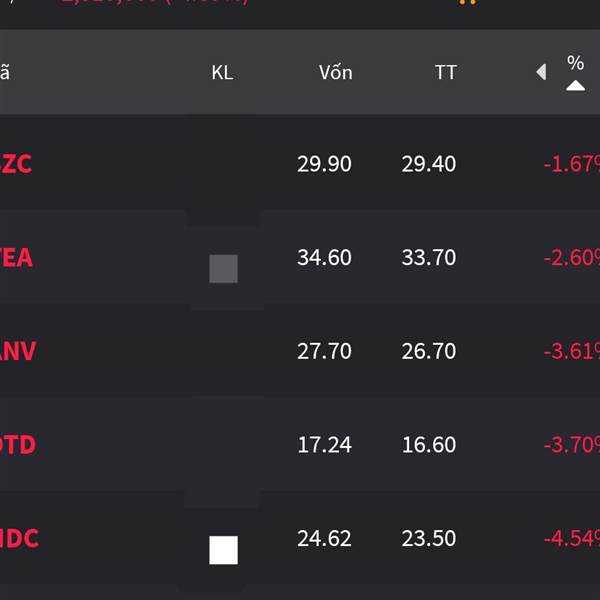Open the stock row with Vốn 29.90
This screenshot has height=600, width=600.
click(17, 164)
